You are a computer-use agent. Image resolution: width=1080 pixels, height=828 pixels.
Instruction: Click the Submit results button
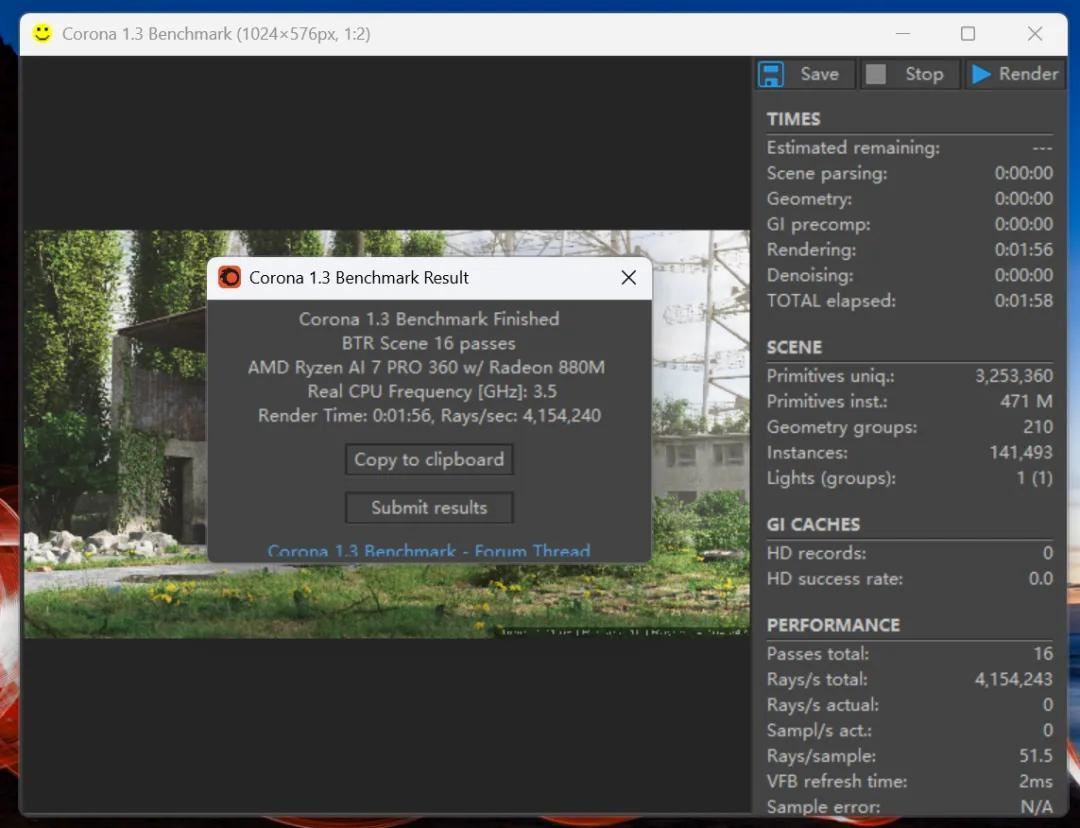[x=429, y=507]
